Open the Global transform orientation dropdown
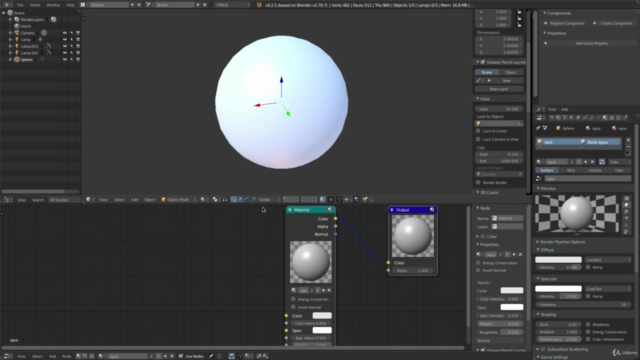 click(x=268, y=200)
